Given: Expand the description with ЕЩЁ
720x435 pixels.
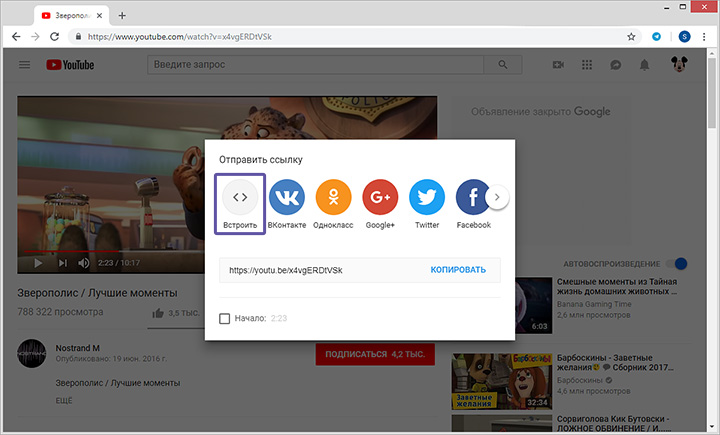Looking at the screenshot, I should pyautogui.click(x=64, y=401).
